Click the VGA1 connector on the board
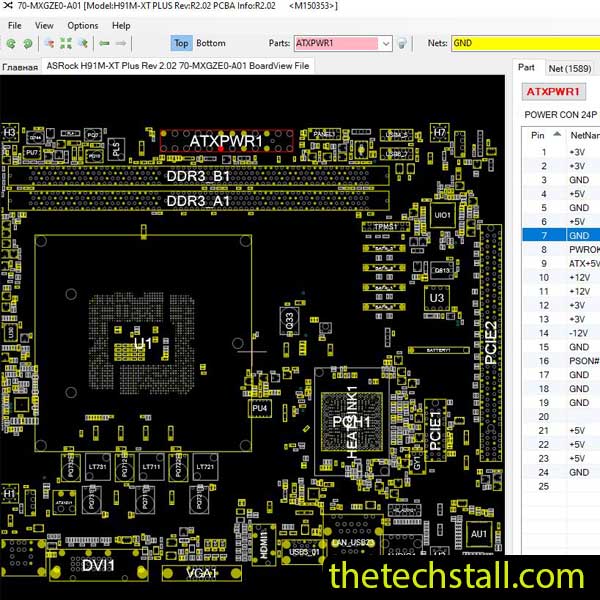Viewport: 600px width, 600px height. pos(202,573)
